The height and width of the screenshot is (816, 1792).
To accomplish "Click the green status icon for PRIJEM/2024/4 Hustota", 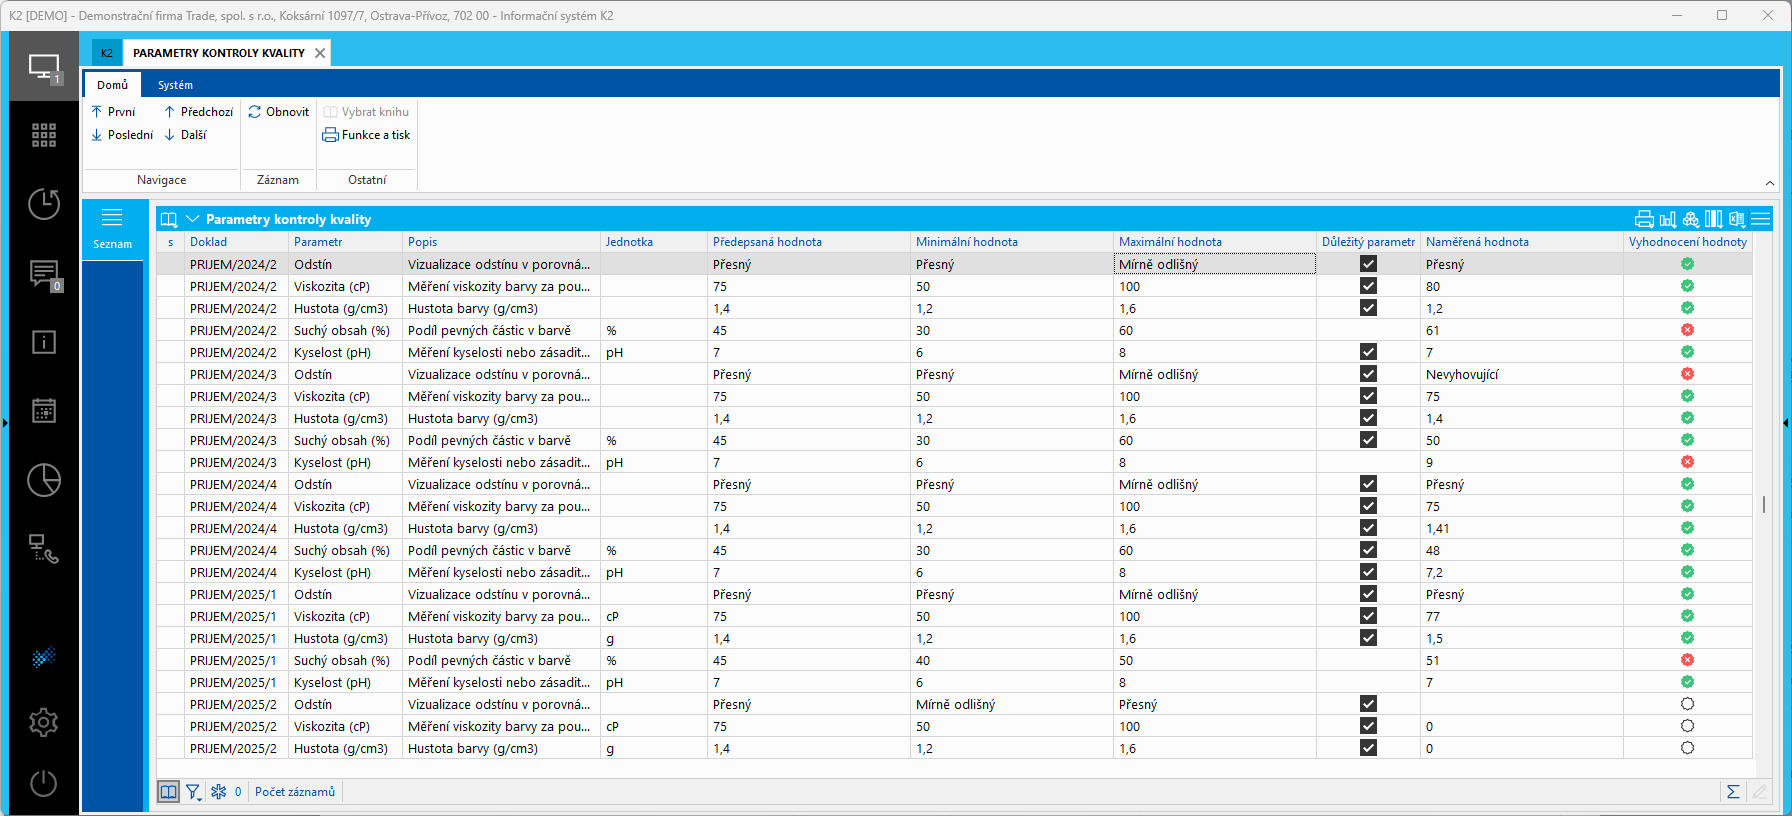I will coord(1687,528).
